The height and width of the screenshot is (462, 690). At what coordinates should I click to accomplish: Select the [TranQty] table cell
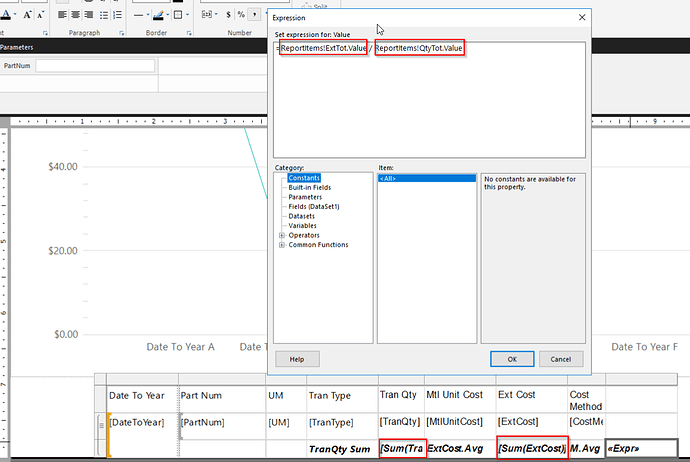[x=401, y=426]
